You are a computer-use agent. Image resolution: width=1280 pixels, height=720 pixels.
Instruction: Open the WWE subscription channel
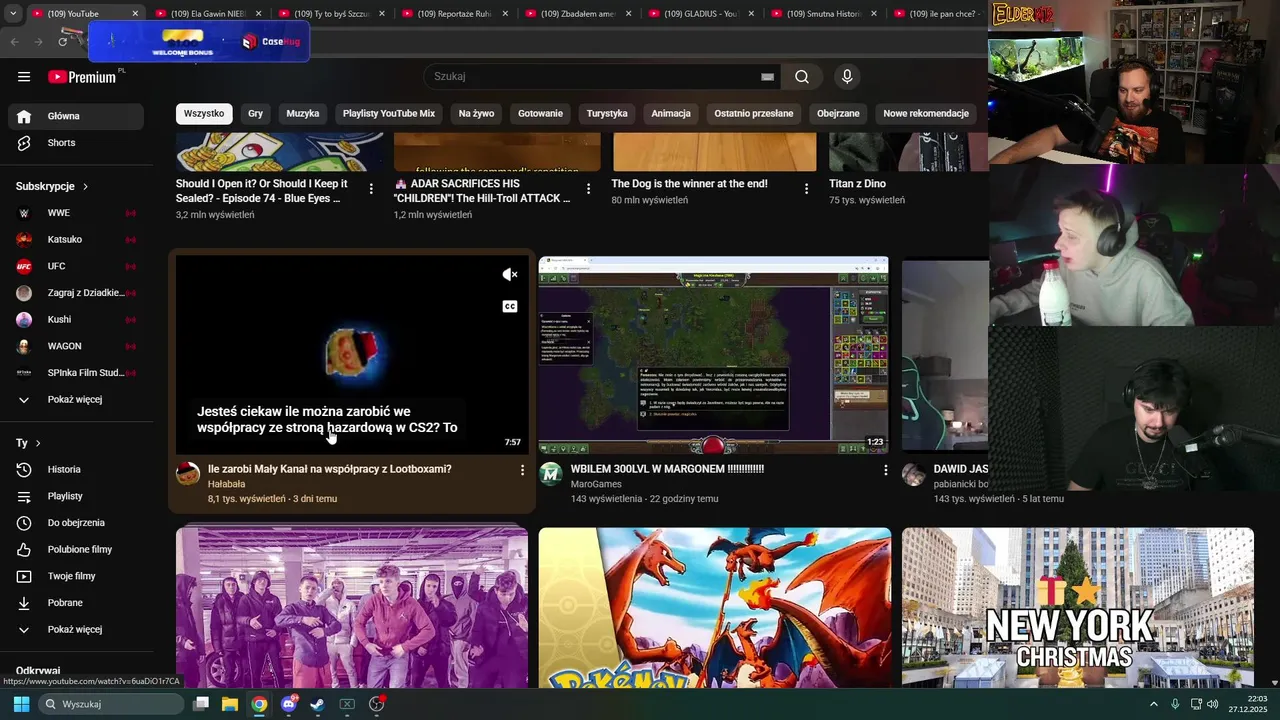coord(76,213)
